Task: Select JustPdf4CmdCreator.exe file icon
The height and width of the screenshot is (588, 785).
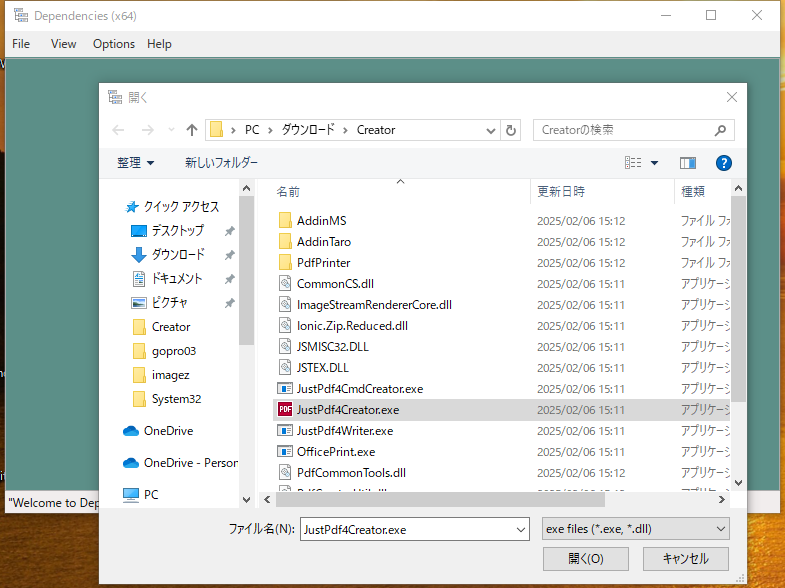Action: [285, 389]
